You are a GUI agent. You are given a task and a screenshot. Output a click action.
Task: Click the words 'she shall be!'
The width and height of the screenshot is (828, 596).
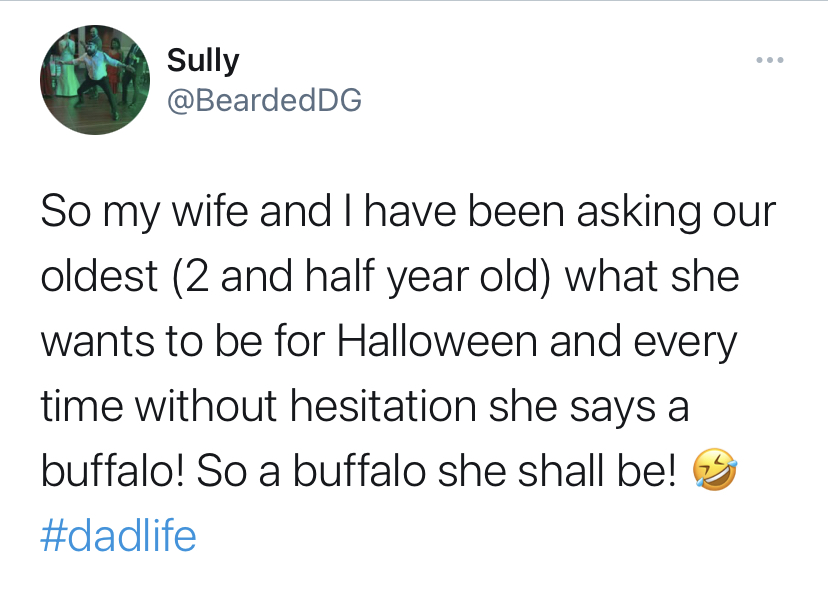(x=557, y=471)
